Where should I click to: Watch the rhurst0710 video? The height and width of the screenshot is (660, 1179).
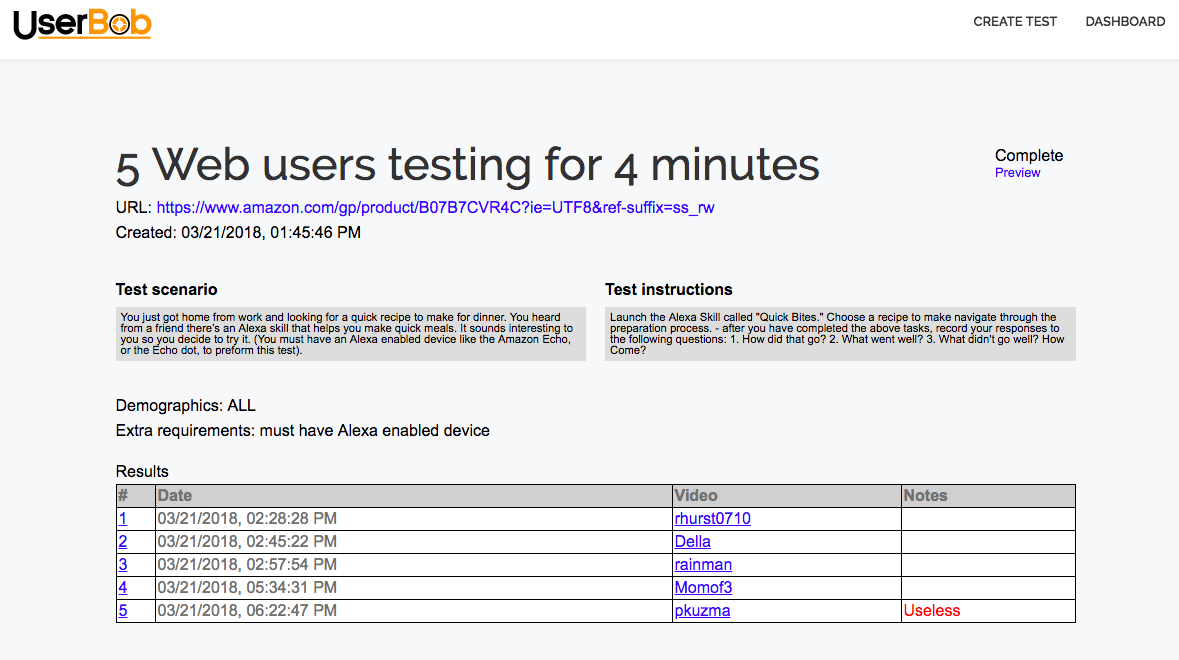pos(712,519)
